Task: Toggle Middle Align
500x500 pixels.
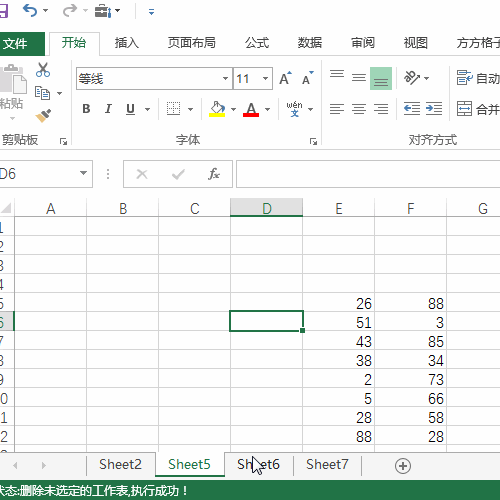Action: click(x=359, y=78)
